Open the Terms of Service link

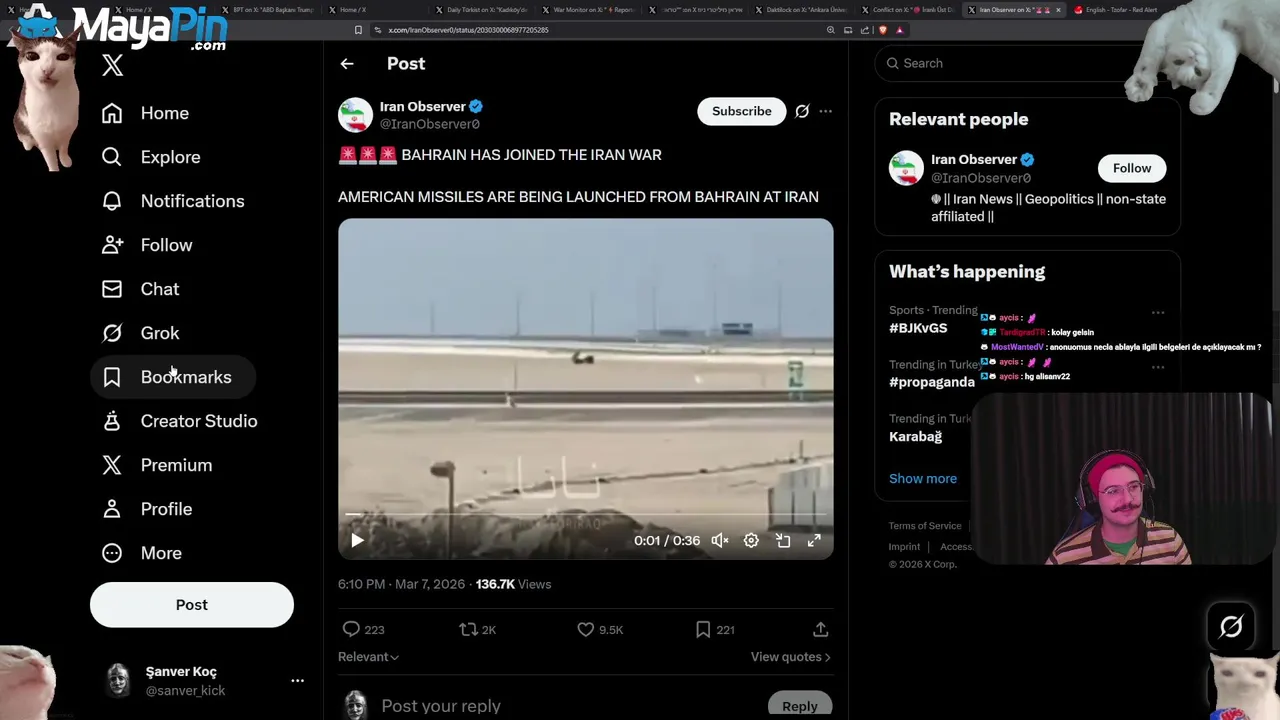[x=925, y=526]
